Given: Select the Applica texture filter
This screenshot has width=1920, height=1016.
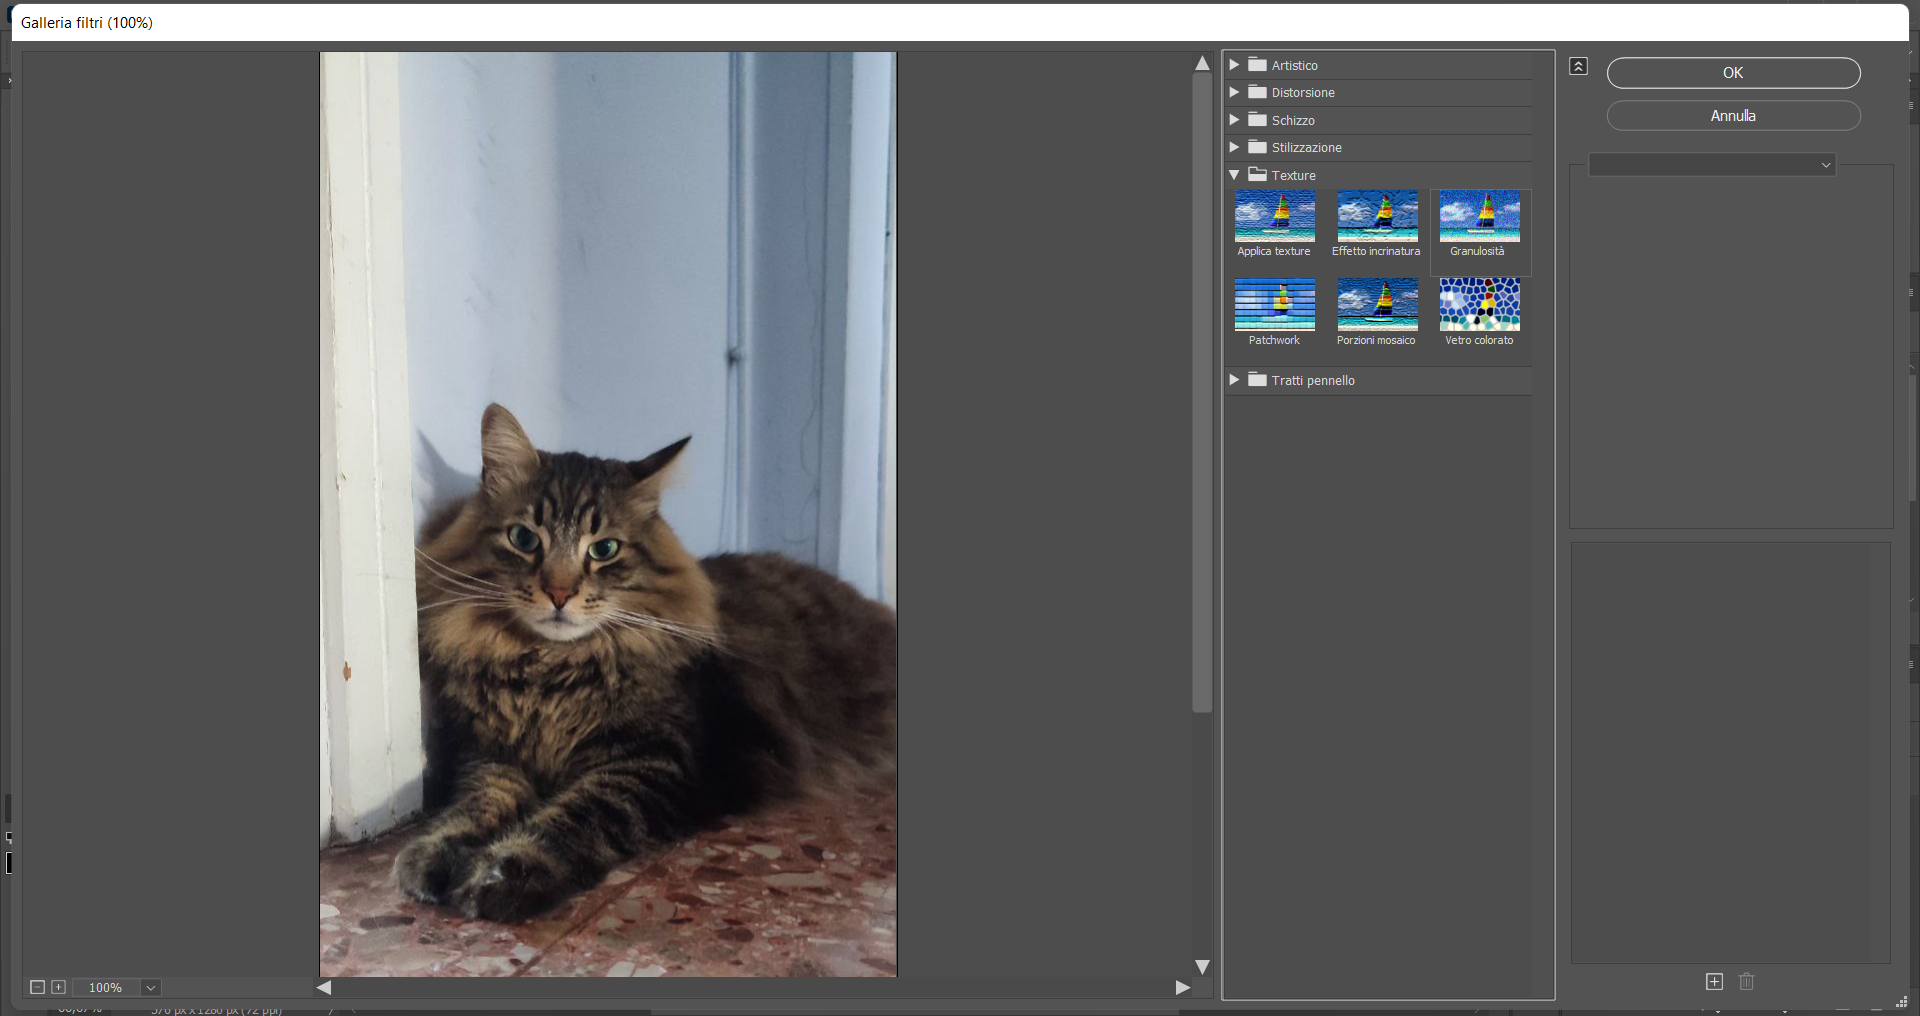Looking at the screenshot, I should 1274,216.
